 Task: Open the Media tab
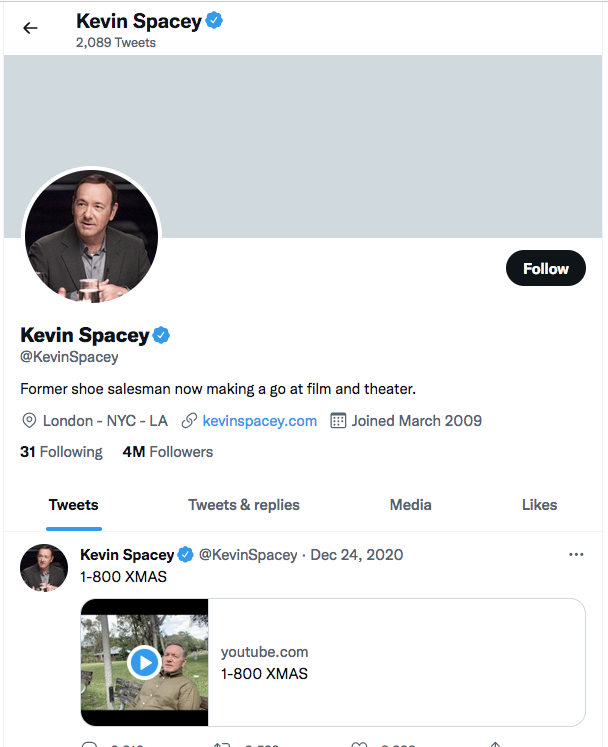click(x=411, y=505)
